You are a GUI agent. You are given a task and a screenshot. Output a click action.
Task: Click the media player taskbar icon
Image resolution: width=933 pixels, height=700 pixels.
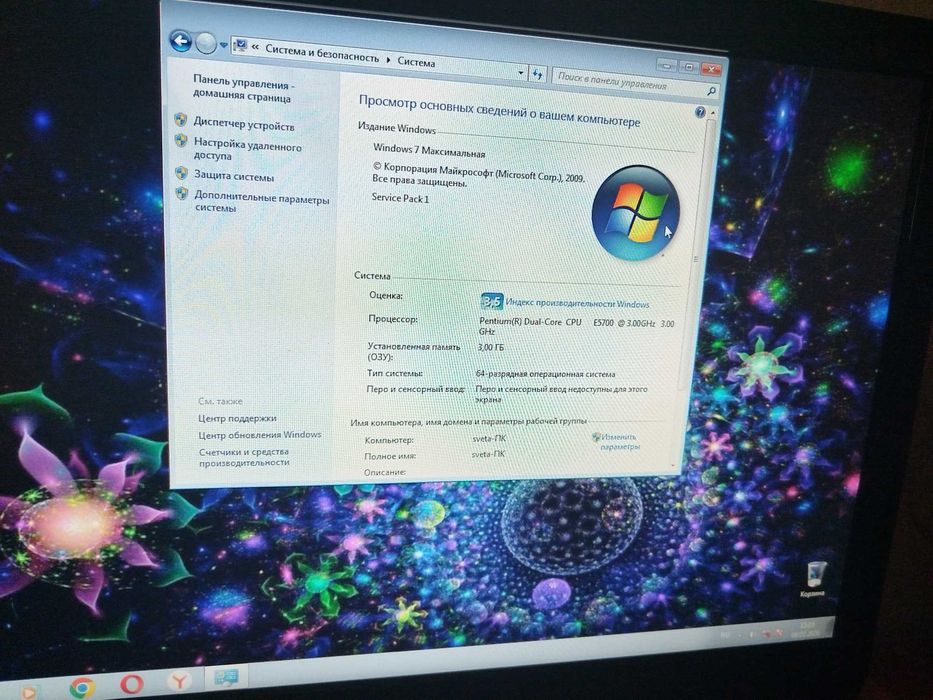29,692
